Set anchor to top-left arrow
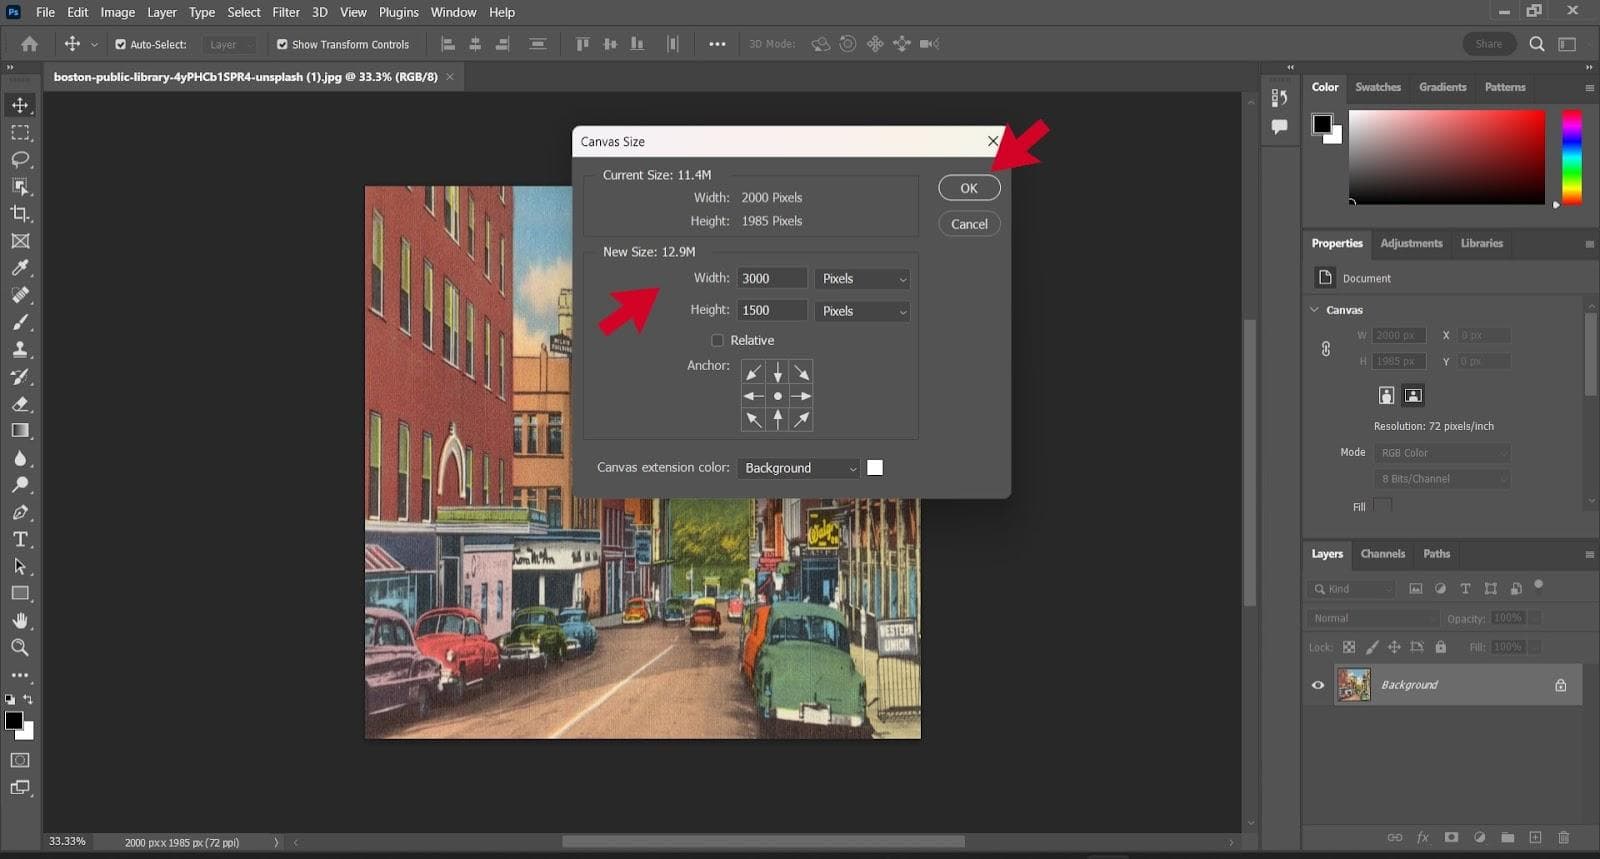The height and width of the screenshot is (859, 1600). point(753,372)
